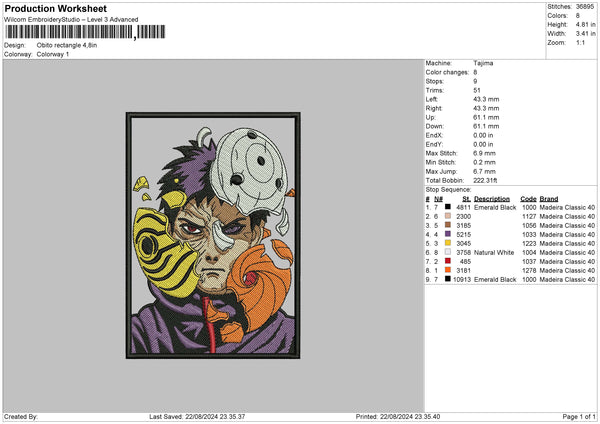Click the Height value '4.81 in'
This screenshot has width=600, height=424.
coord(585,24)
